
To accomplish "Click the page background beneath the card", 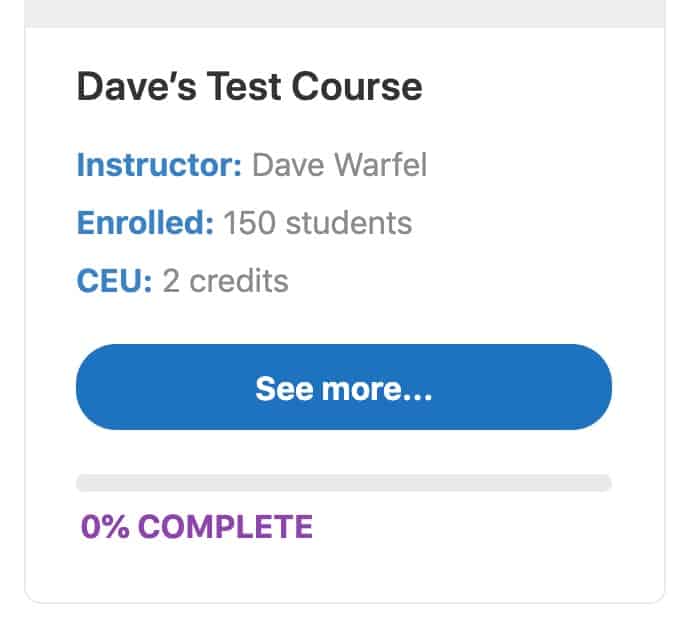I will click(x=344, y=613).
